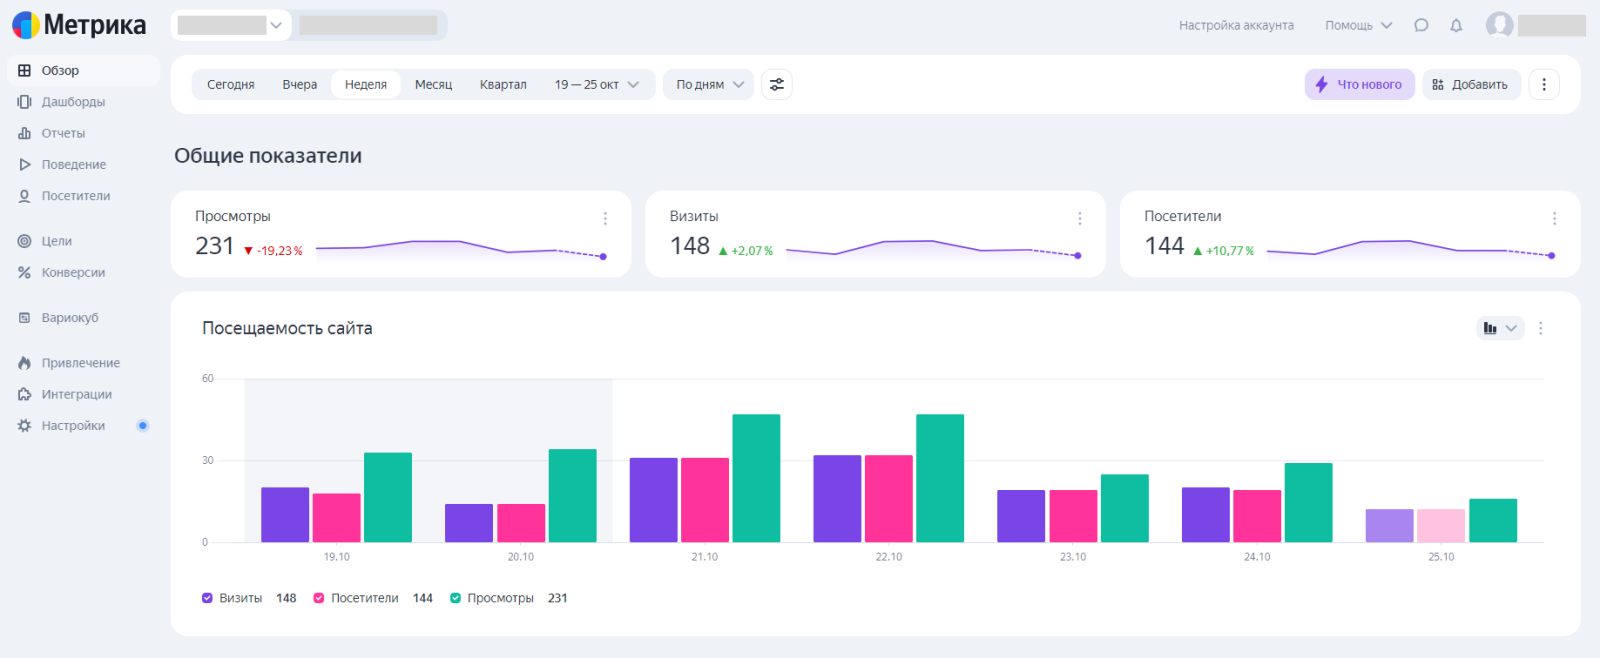The height and width of the screenshot is (658, 1600).
Task: Toggle Посетители series checkbox in legend
Action: click(319, 598)
